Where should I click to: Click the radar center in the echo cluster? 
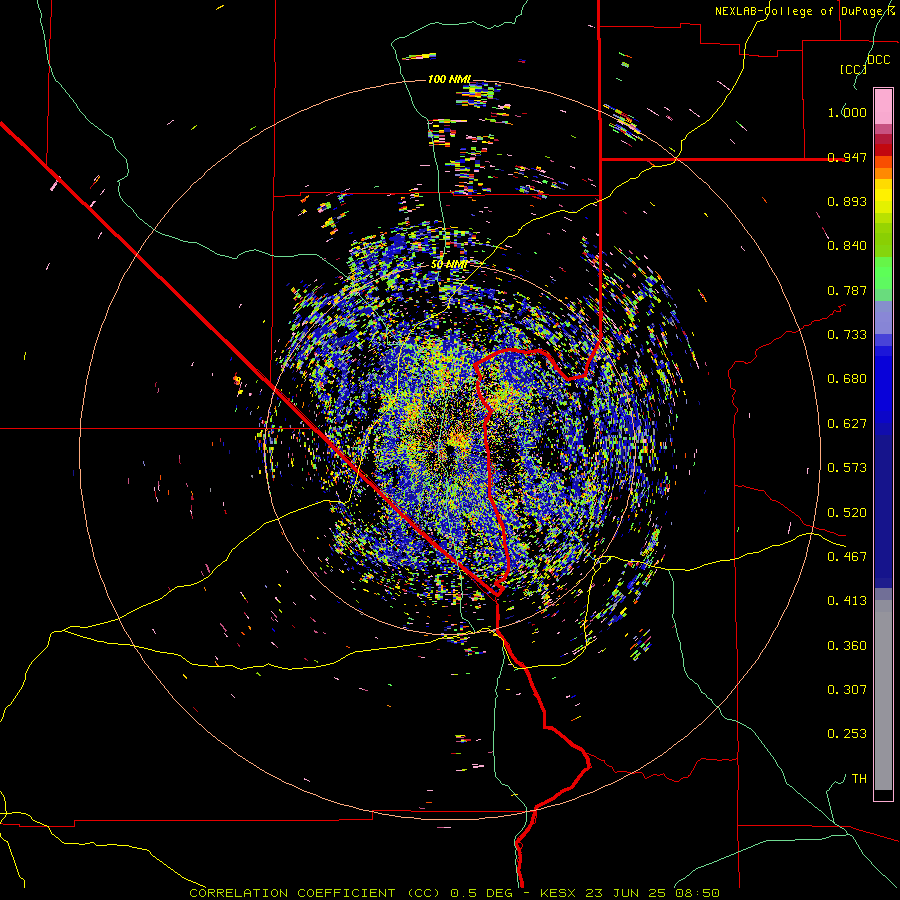point(450,451)
